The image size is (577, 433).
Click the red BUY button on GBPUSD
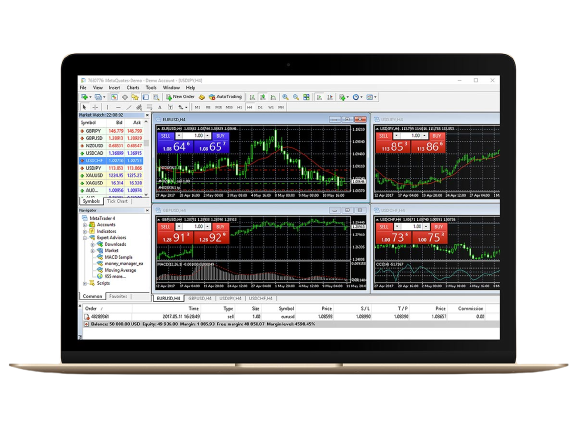tap(220, 227)
